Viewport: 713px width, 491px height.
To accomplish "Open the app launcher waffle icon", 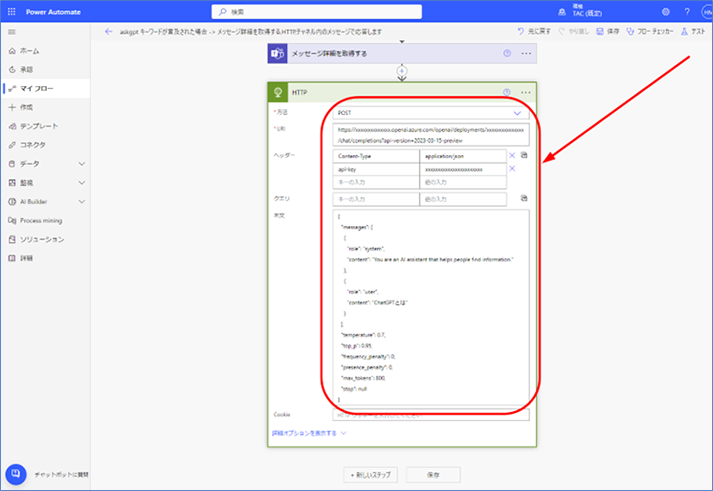I will 12,12.
